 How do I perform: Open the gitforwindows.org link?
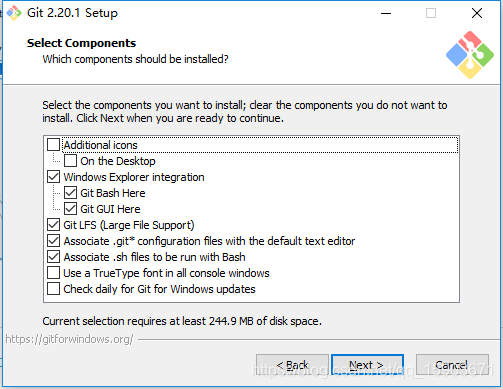tap(69, 339)
